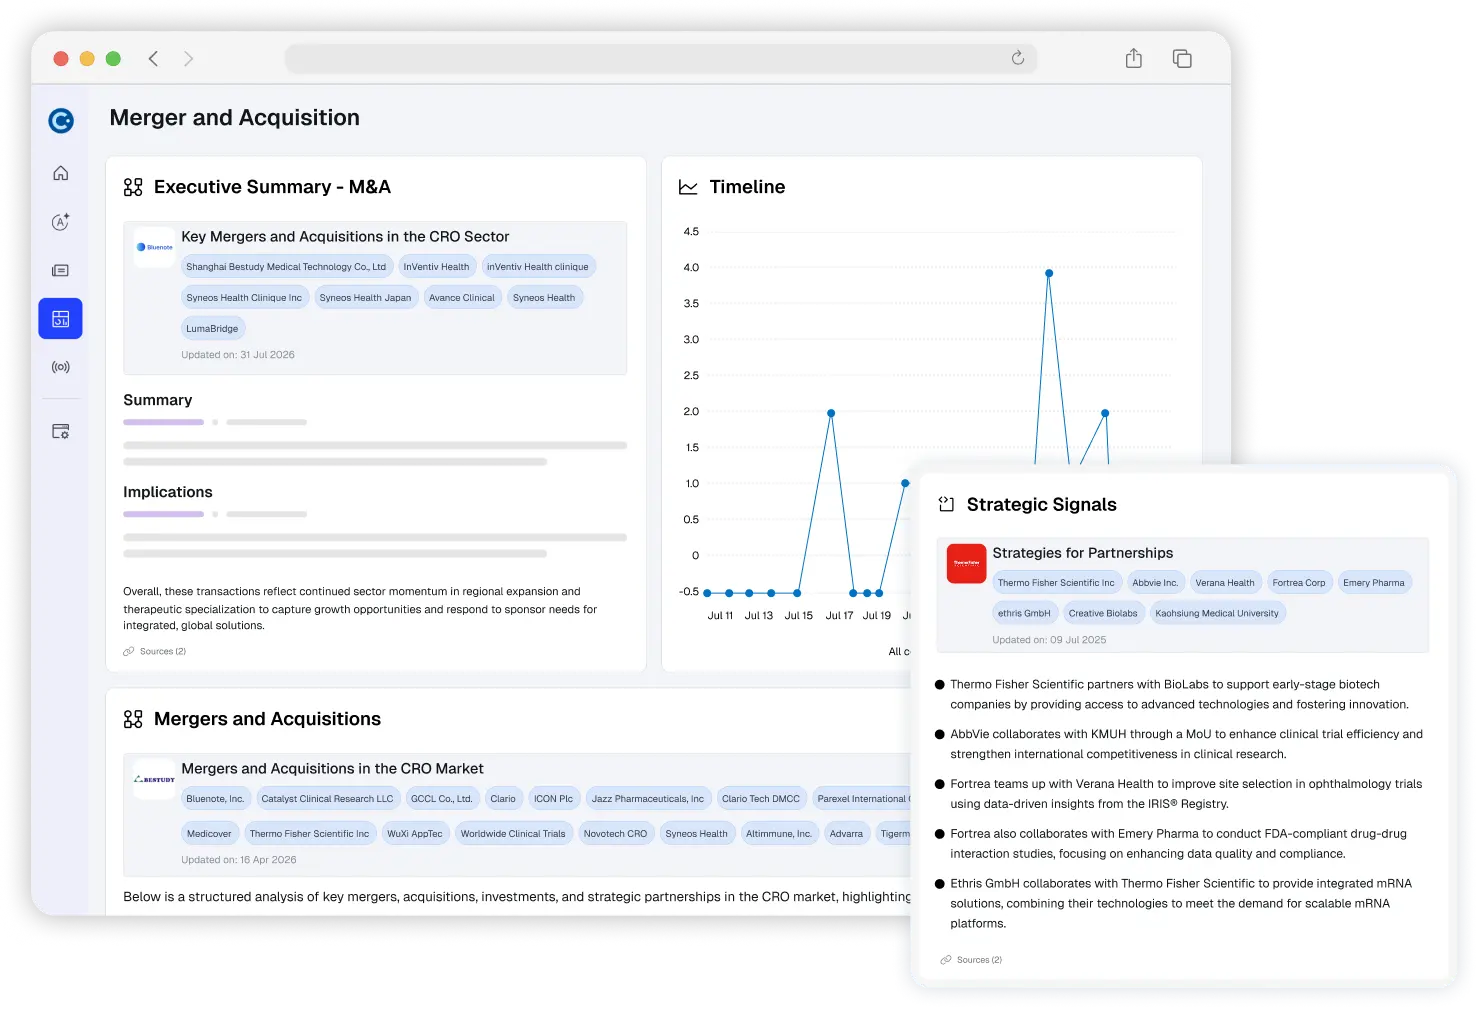The width and height of the screenshot is (1479, 1009).
Task: Choose the Emery Pharma tag
Action: click(x=1374, y=583)
